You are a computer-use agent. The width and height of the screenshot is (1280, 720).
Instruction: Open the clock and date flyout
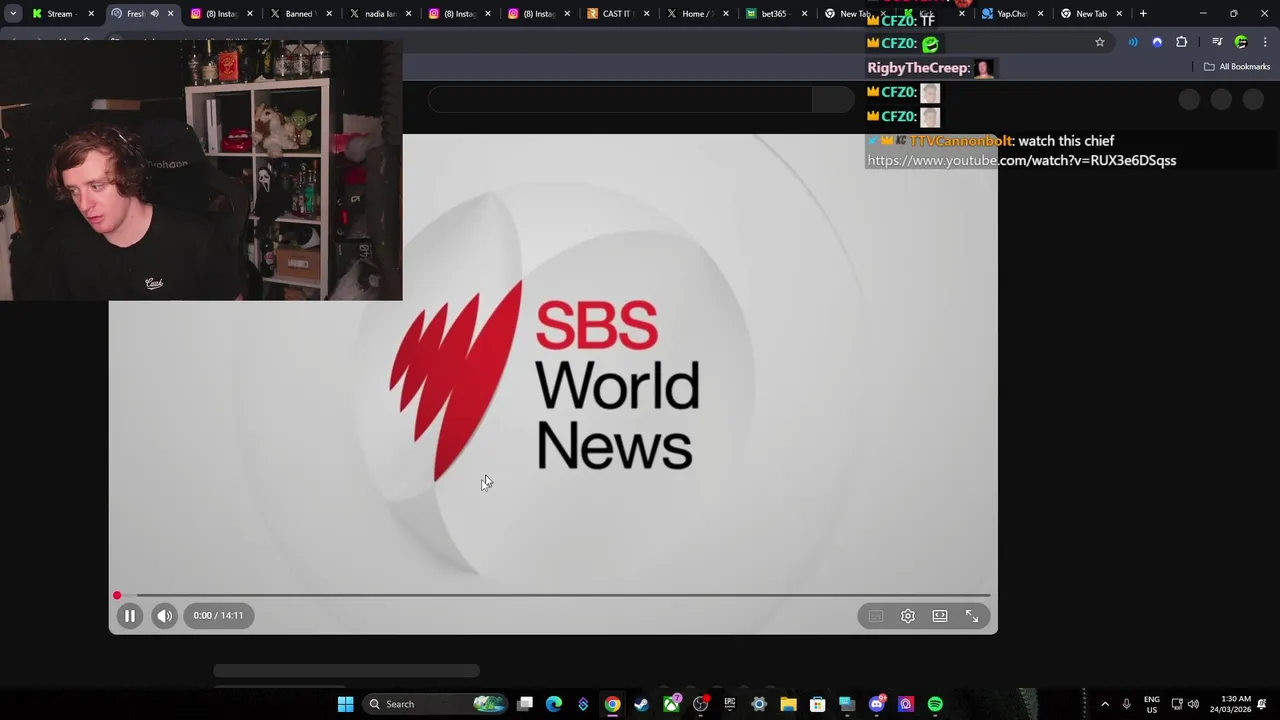(x=1230, y=704)
